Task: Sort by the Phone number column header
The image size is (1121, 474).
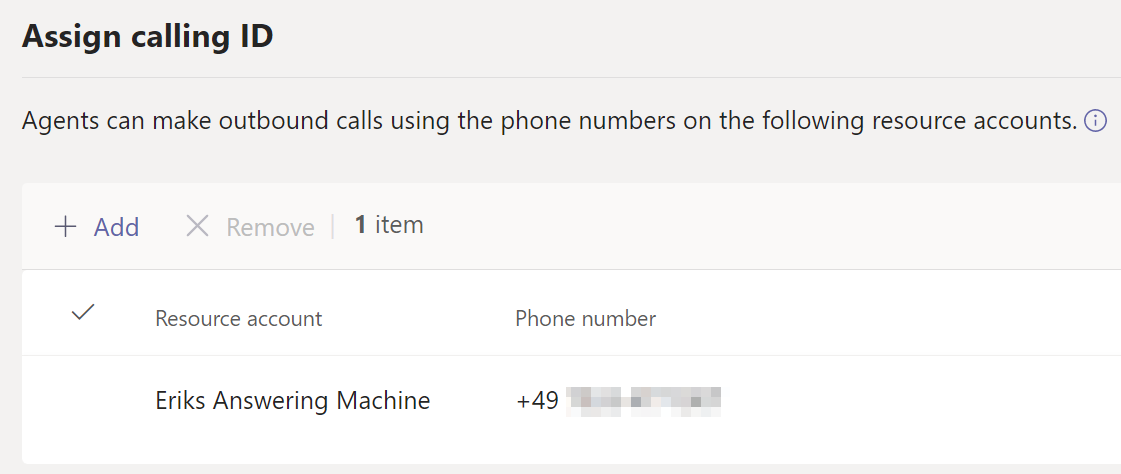Action: (585, 319)
